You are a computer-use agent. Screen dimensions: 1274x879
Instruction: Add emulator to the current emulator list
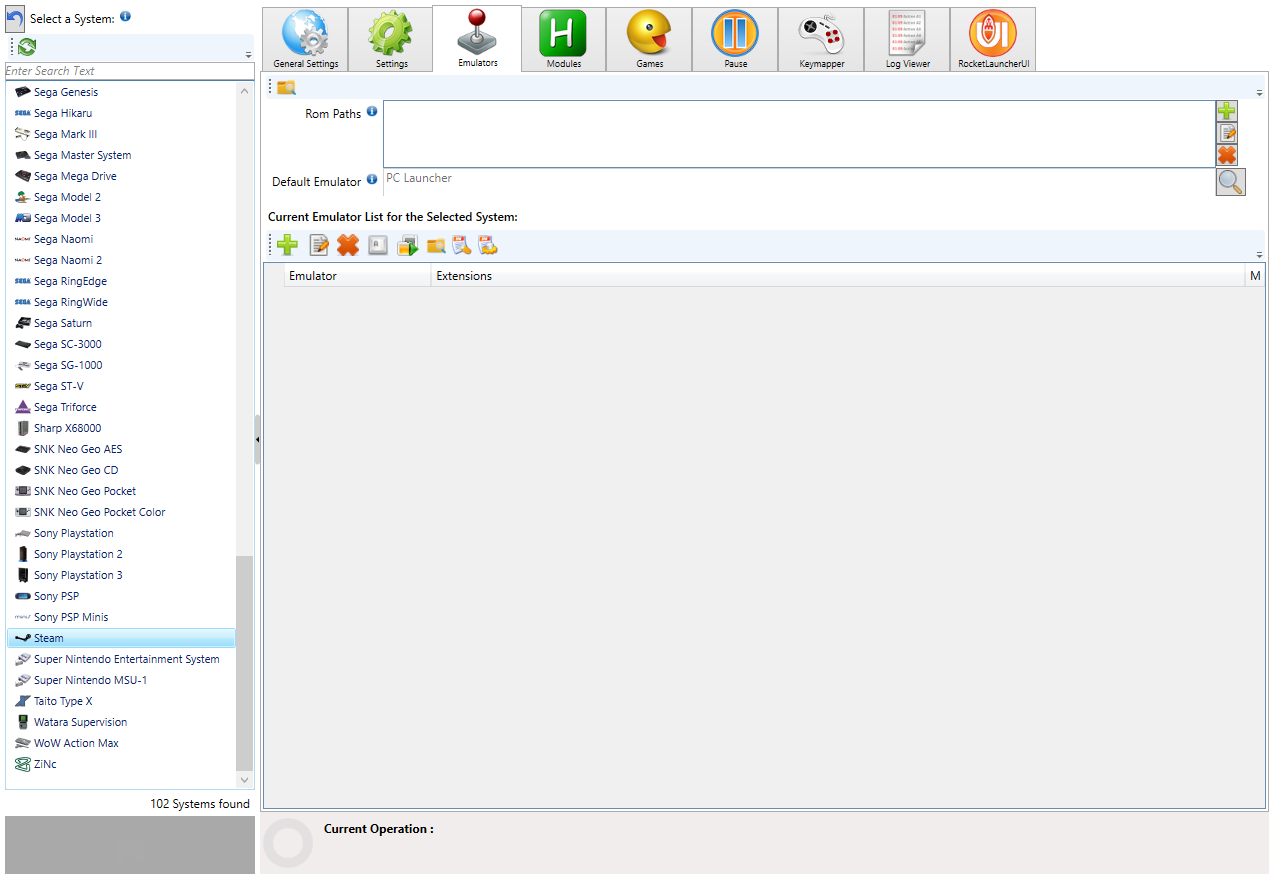[288, 245]
